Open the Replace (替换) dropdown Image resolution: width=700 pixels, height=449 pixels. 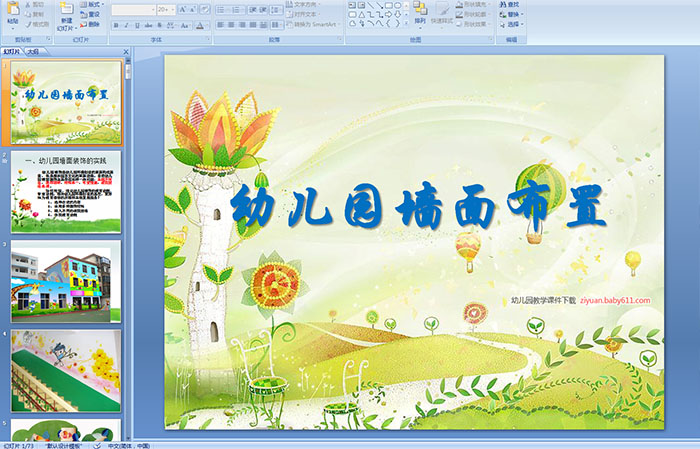512,14
